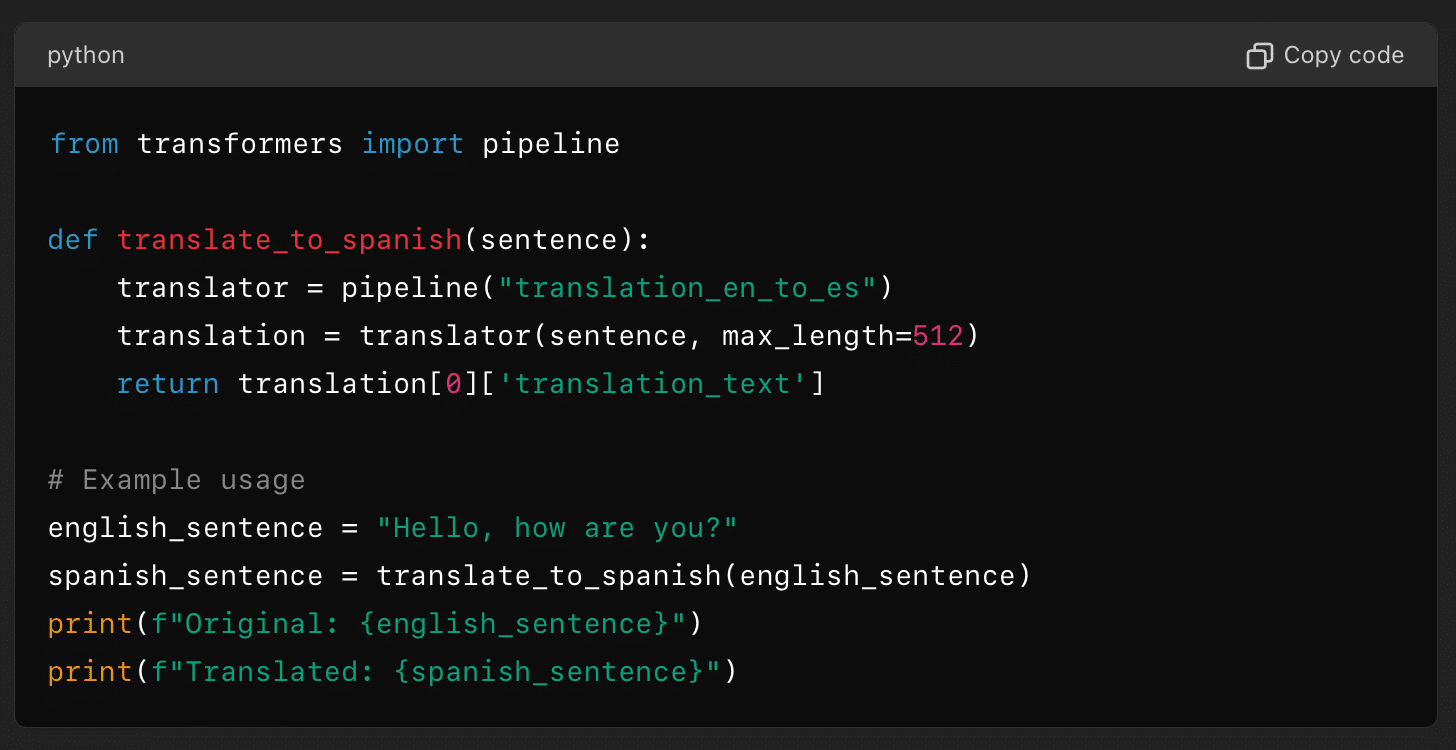The width and height of the screenshot is (1456, 750).
Task: Click the translate_to_spanish function name
Action: (x=288, y=239)
